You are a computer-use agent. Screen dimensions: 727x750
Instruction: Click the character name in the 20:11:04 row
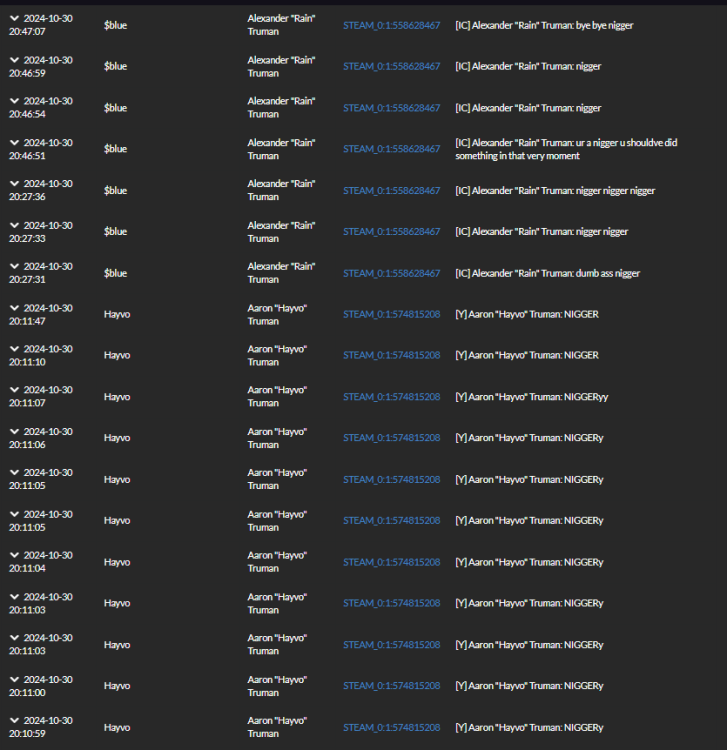point(277,562)
